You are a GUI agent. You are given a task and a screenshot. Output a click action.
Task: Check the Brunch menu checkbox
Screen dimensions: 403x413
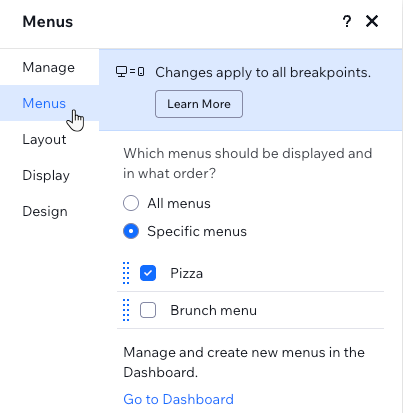148,310
